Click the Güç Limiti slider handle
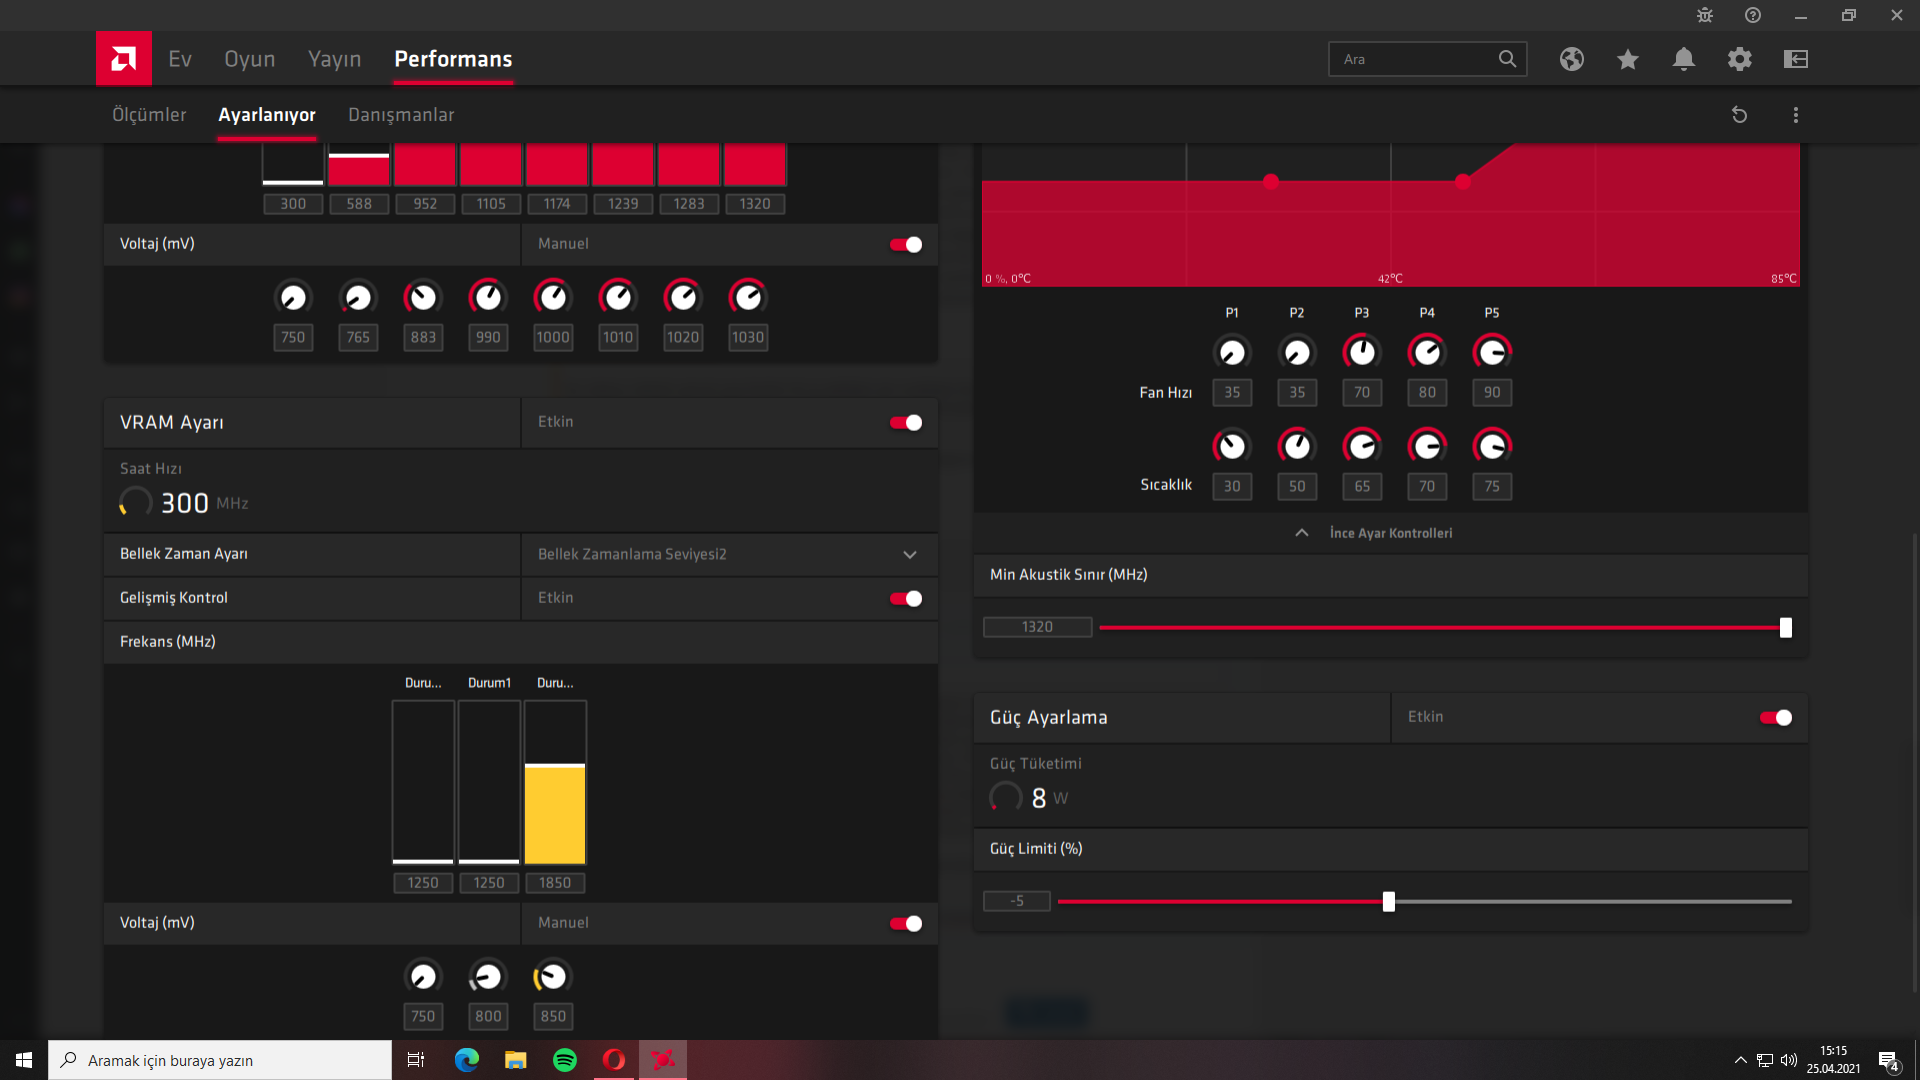 [x=1388, y=901]
